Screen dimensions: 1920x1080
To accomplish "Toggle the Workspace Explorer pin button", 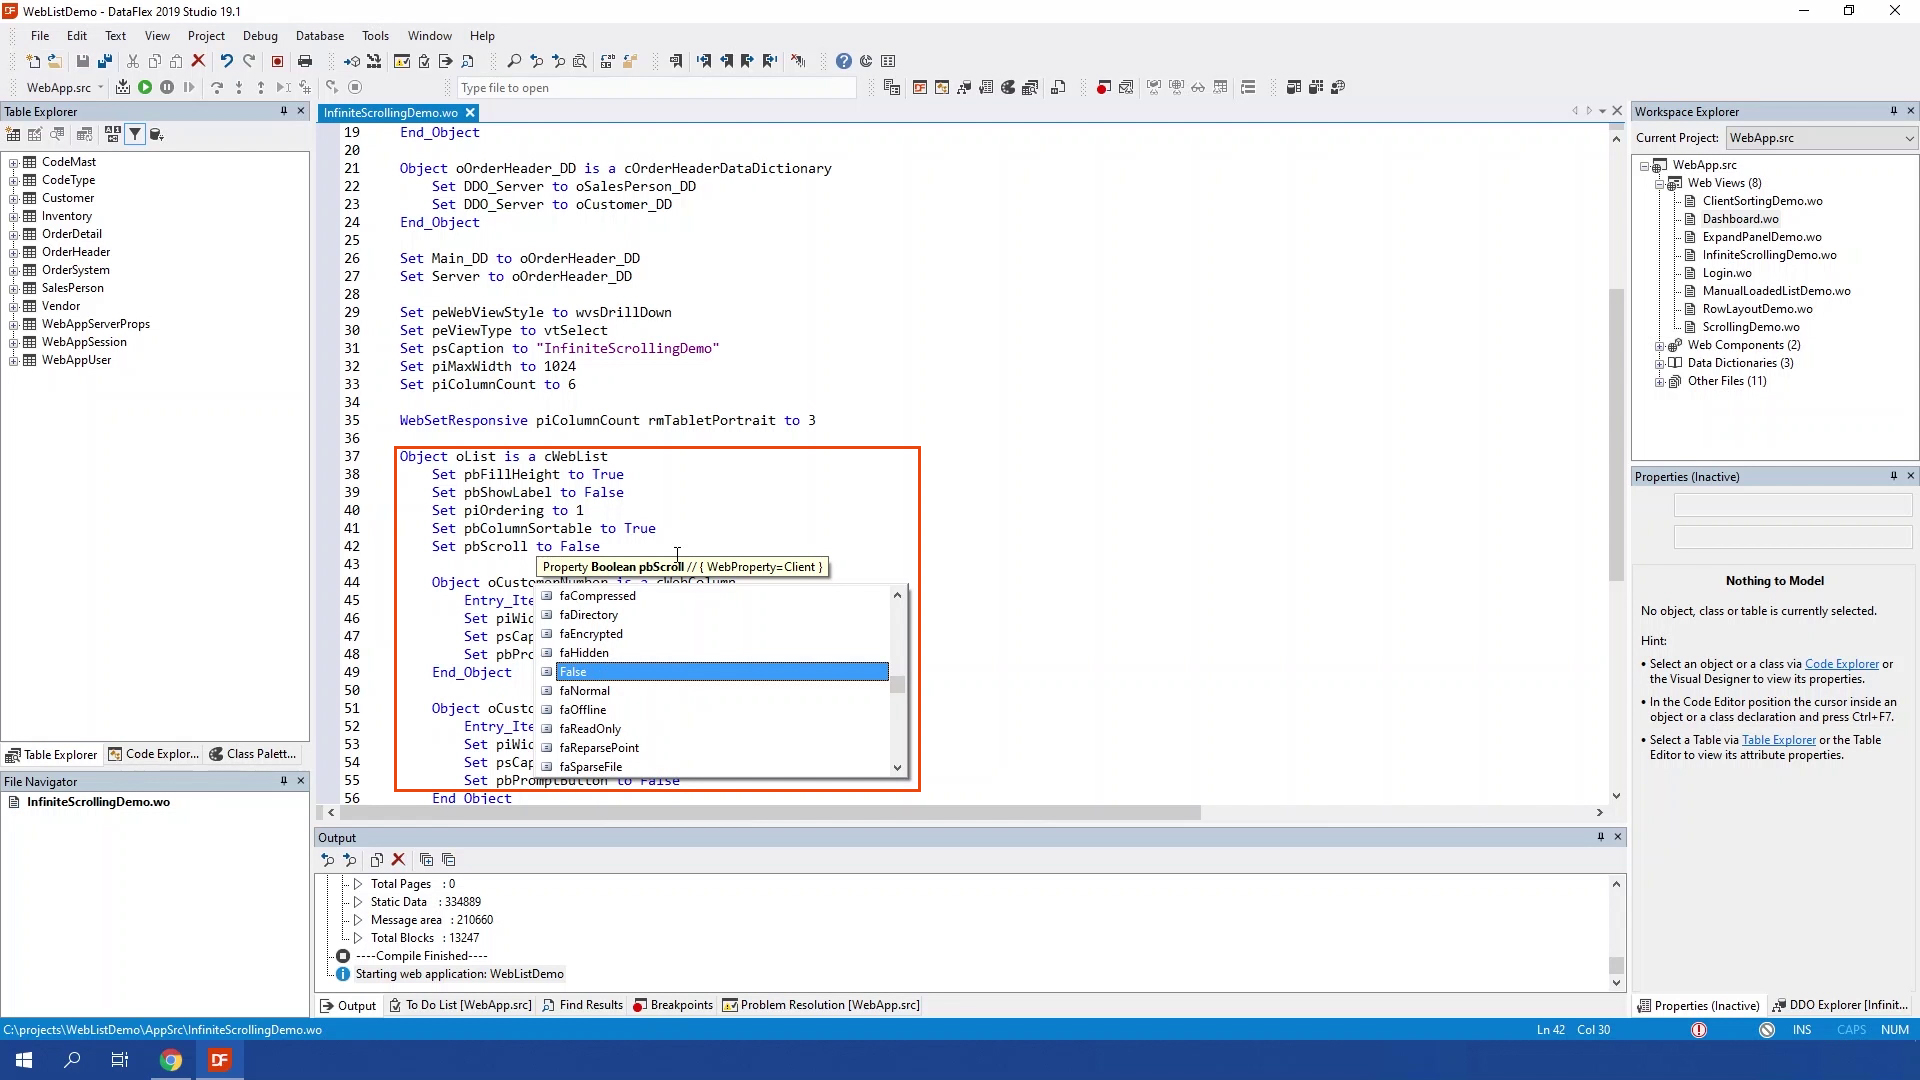I will (1893, 111).
